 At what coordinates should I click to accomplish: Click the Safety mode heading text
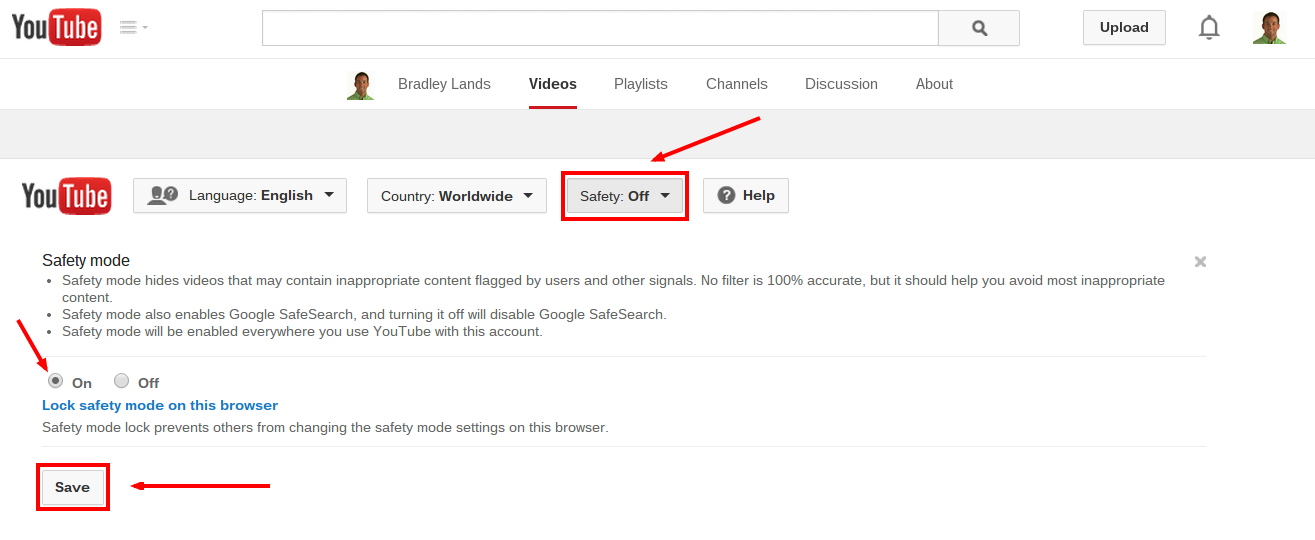(x=86, y=261)
